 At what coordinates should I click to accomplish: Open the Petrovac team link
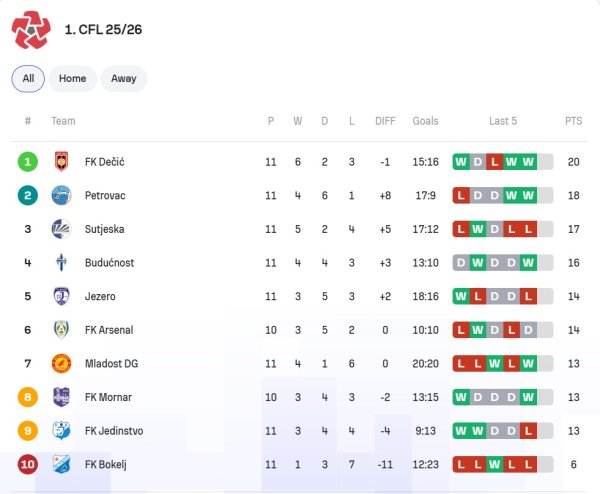tap(105, 195)
